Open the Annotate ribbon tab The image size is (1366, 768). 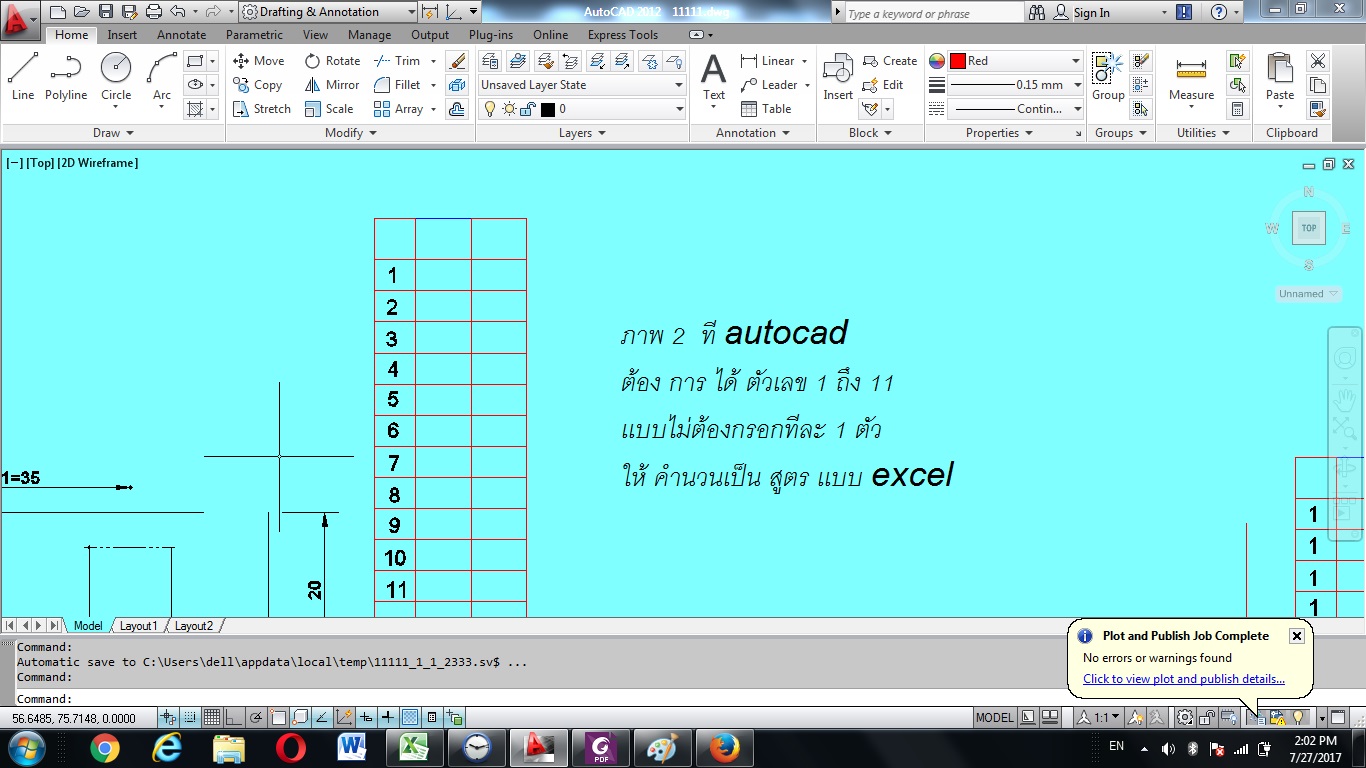(x=181, y=35)
